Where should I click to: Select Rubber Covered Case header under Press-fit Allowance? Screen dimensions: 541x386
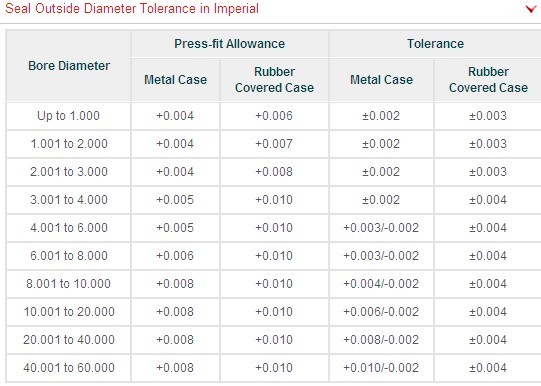pos(274,80)
